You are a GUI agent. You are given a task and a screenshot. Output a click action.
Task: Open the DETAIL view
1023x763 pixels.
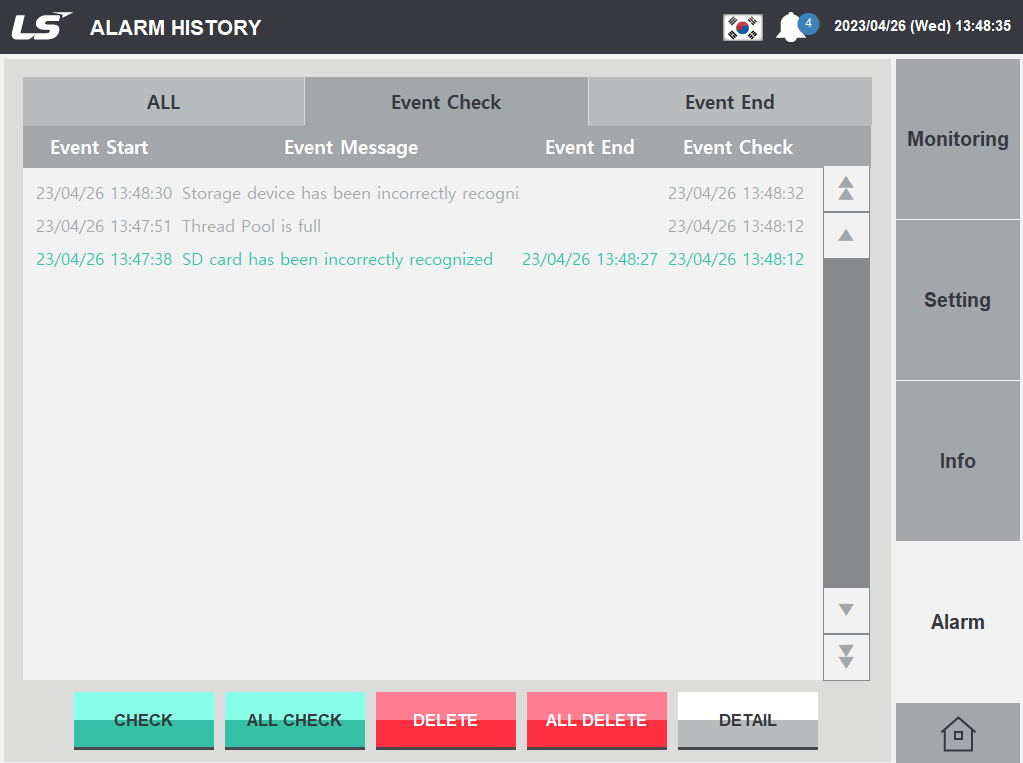tap(747, 719)
